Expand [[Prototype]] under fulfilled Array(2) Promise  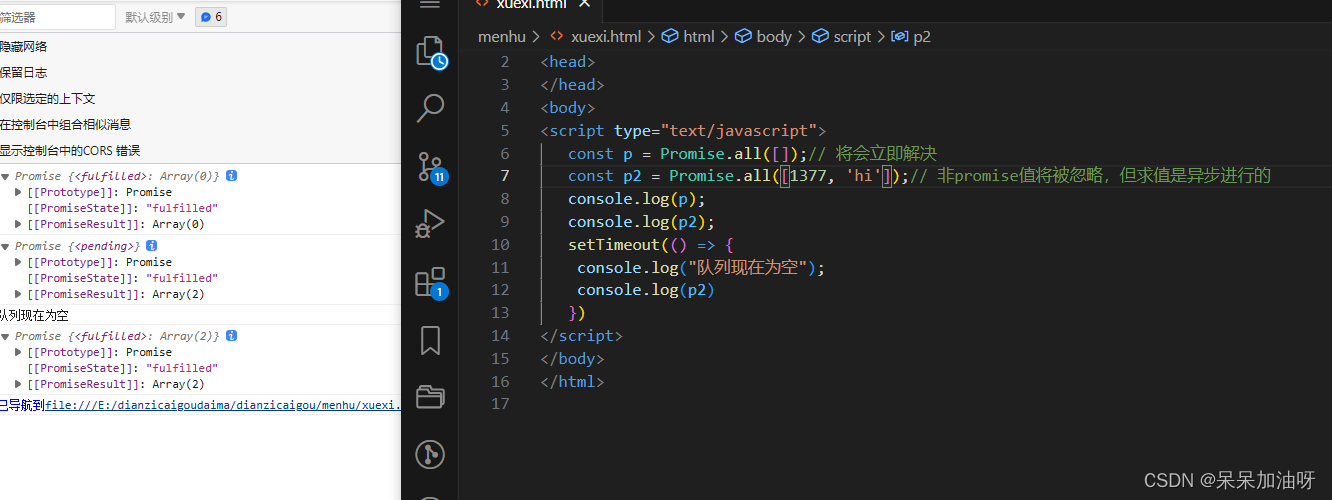click(x=19, y=352)
